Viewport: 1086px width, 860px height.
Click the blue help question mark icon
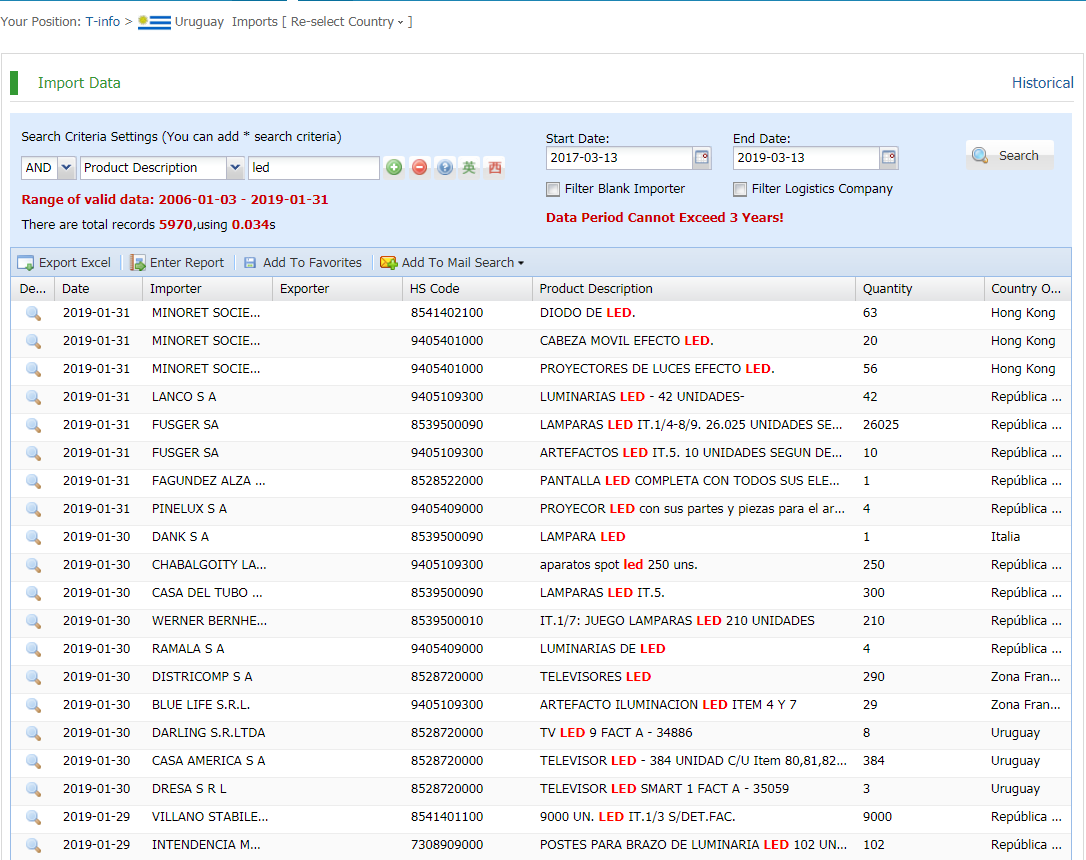tap(445, 168)
